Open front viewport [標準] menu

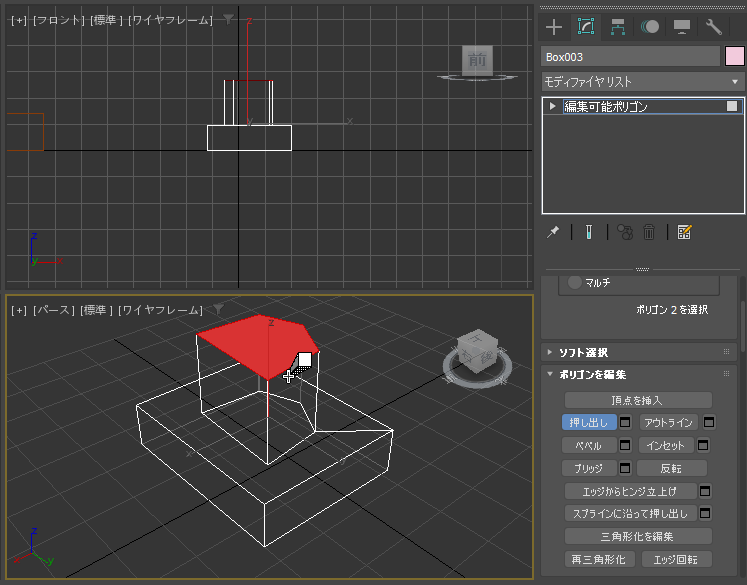(106, 20)
